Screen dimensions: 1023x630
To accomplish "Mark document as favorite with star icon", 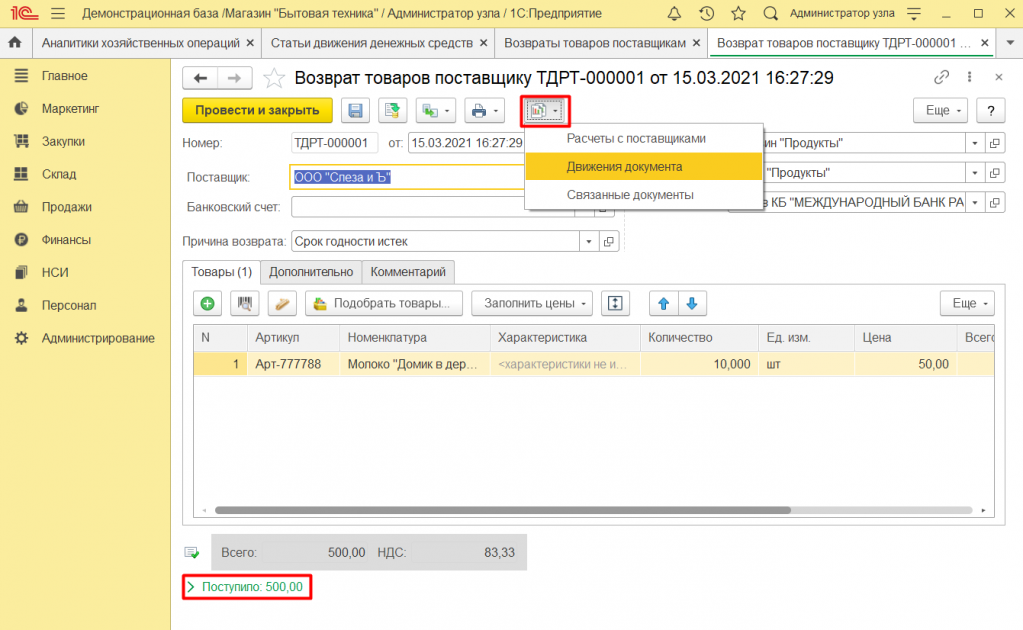I will pos(273,78).
